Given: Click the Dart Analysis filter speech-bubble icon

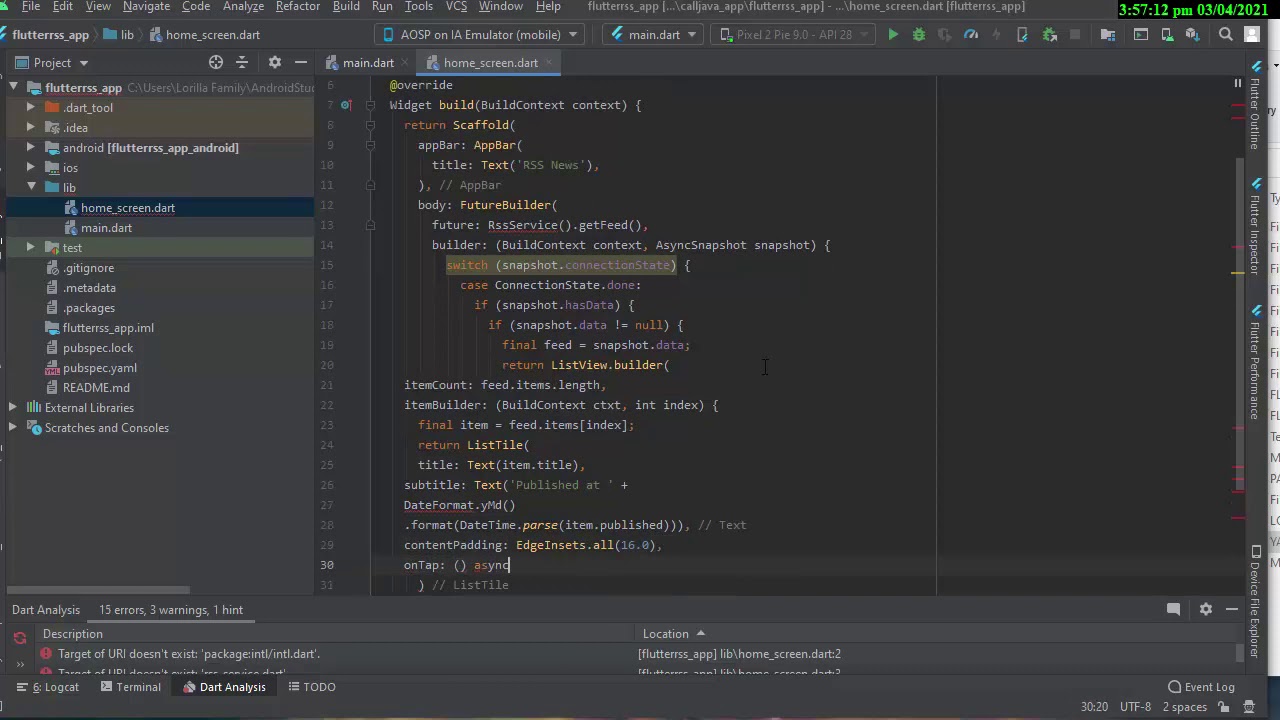Looking at the screenshot, I should pyautogui.click(x=1173, y=609).
